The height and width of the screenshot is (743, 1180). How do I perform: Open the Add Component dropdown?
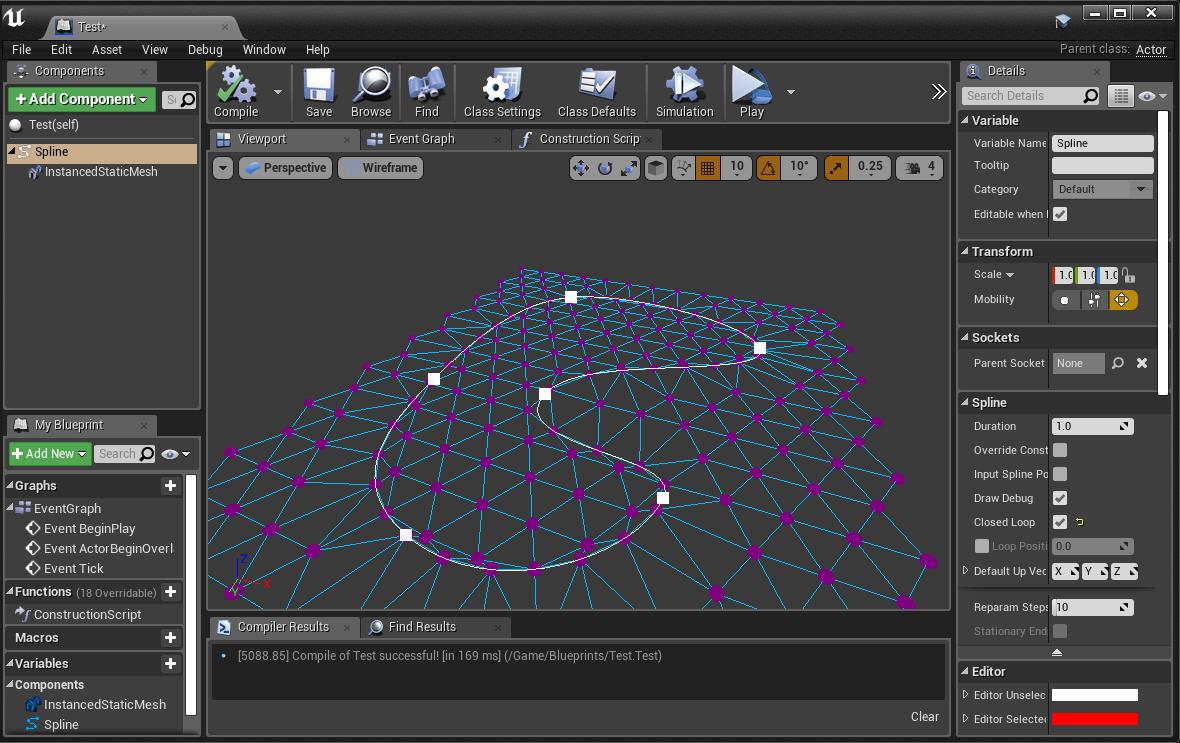82,99
